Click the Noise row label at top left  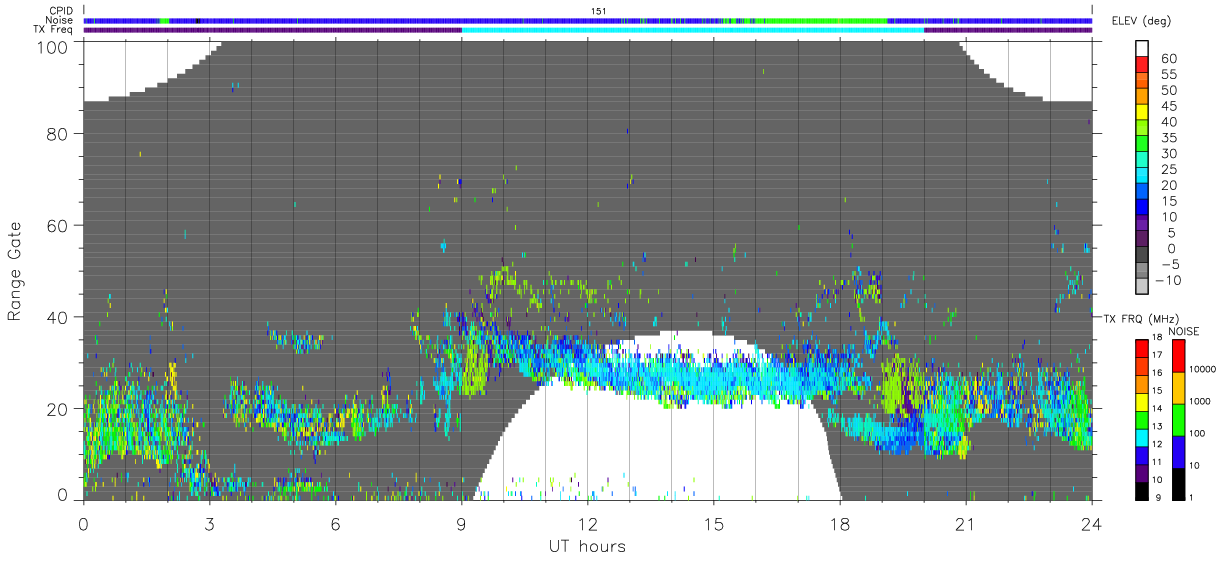[58, 20]
